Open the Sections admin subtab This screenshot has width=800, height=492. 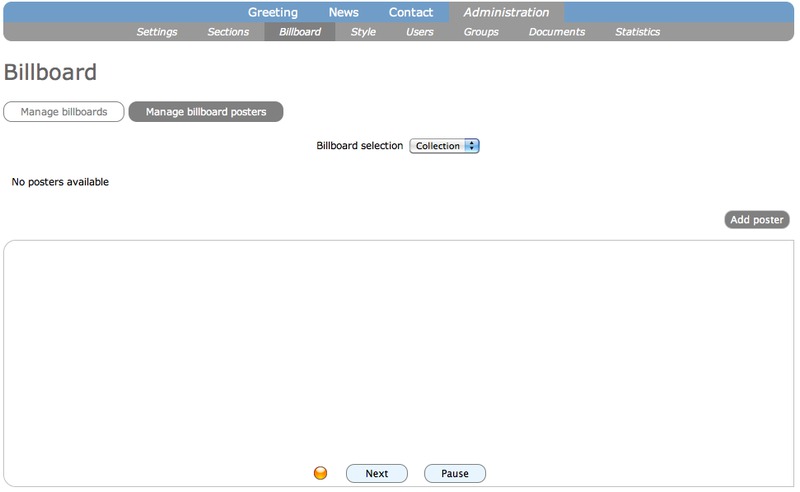228,32
